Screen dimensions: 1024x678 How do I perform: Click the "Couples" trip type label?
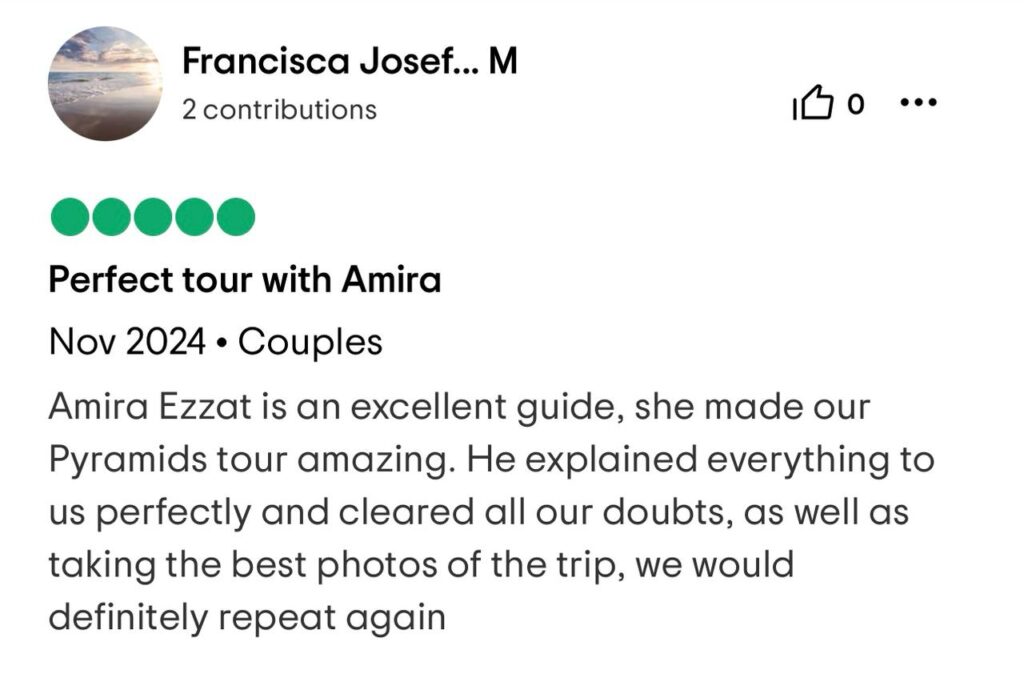pos(310,343)
